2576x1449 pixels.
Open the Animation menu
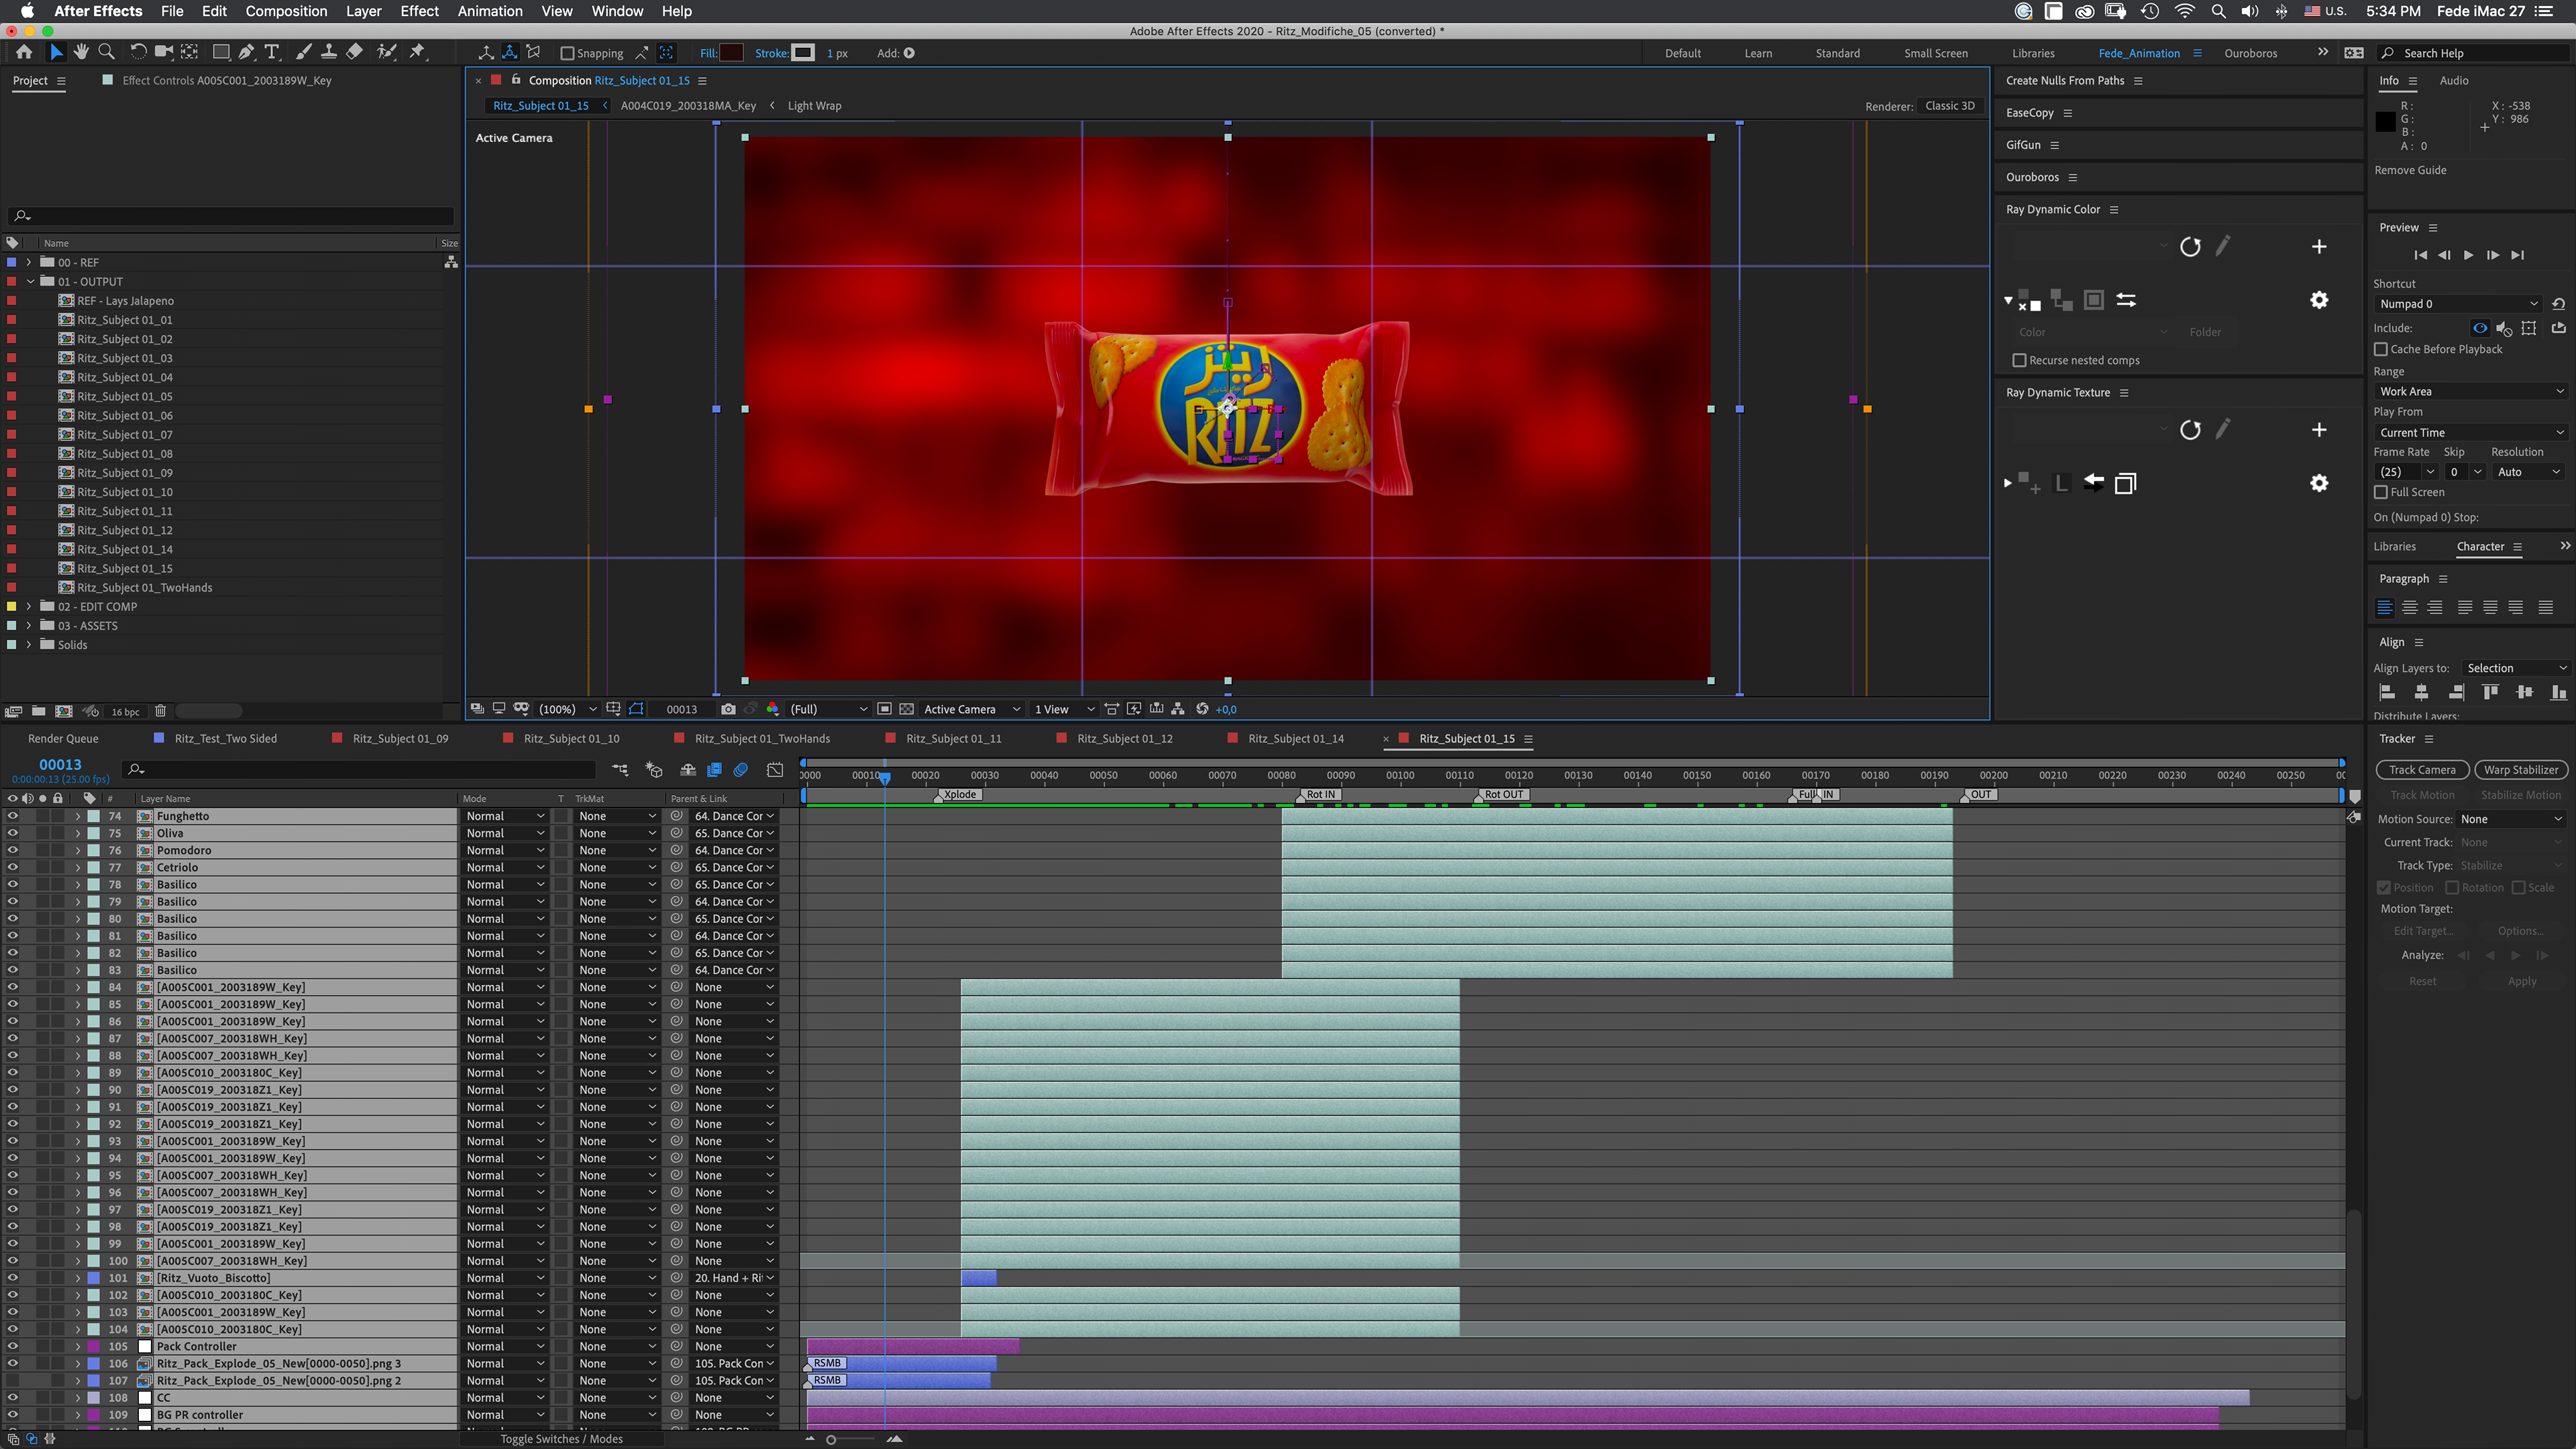tap(490, 11)
